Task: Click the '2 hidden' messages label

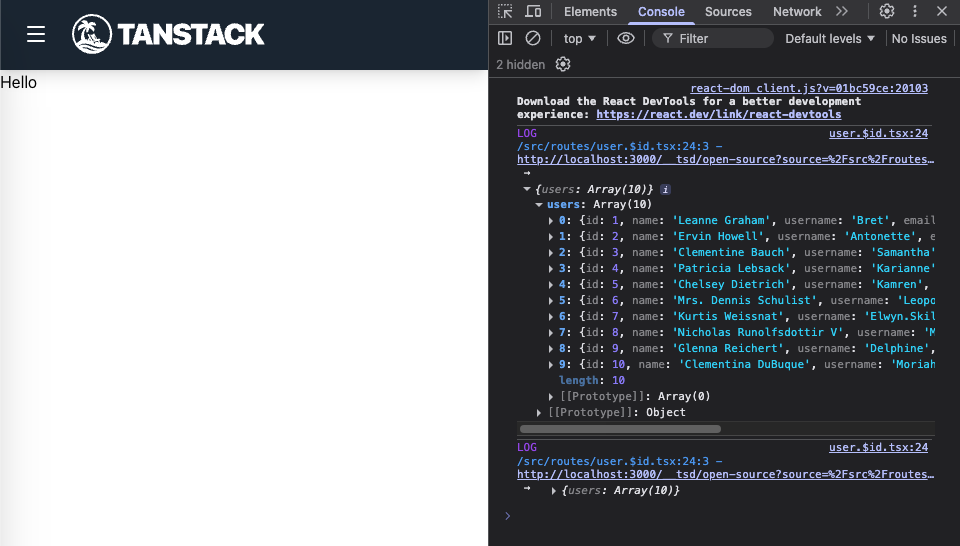Action: coord(520,65)
